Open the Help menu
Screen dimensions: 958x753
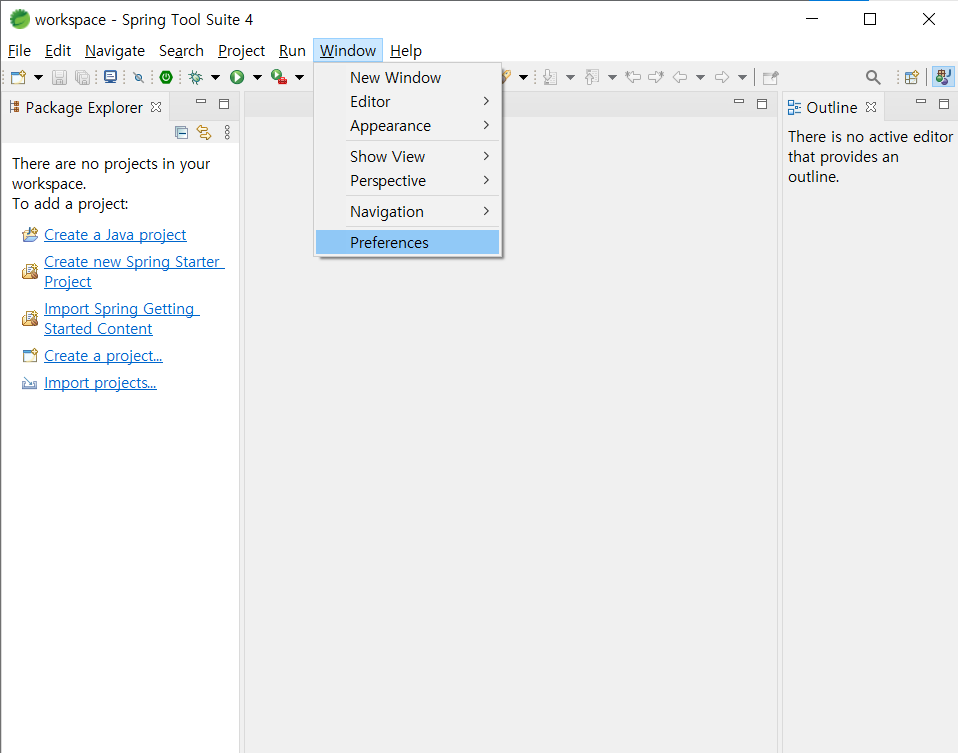point(406,51)
